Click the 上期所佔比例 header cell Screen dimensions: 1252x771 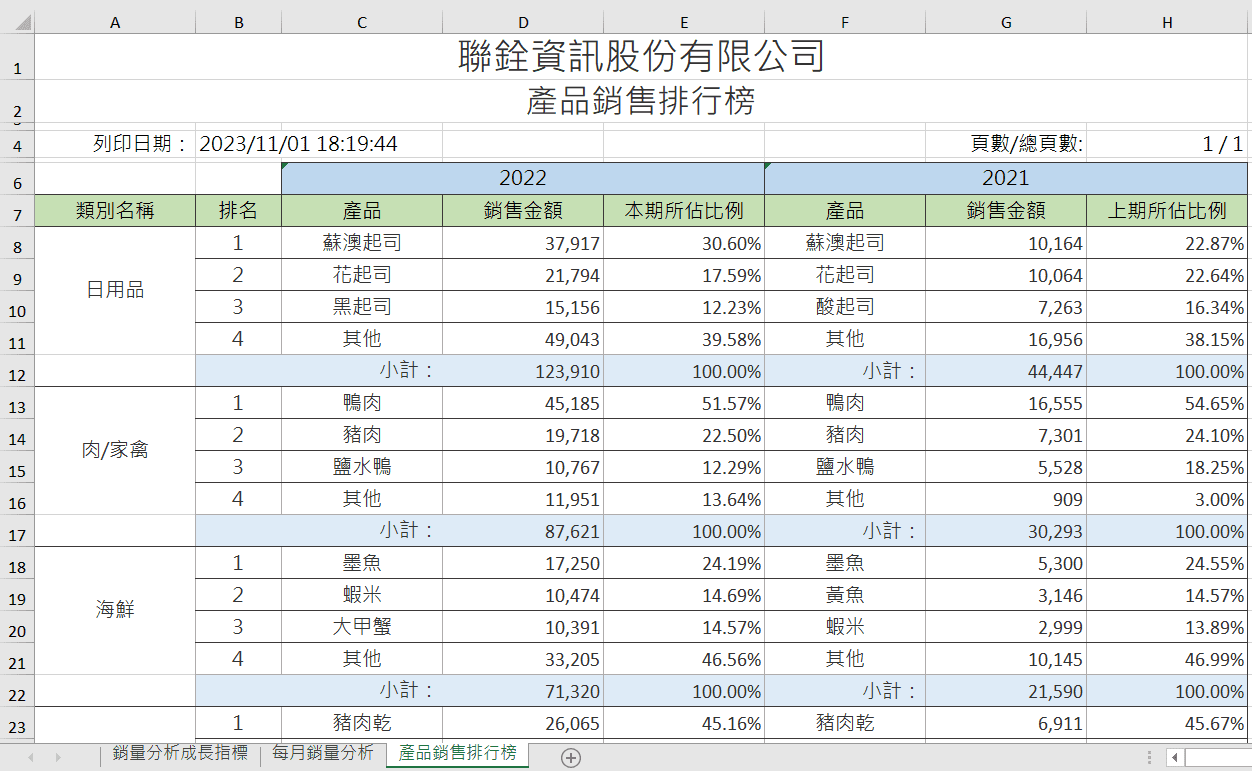1167,211
